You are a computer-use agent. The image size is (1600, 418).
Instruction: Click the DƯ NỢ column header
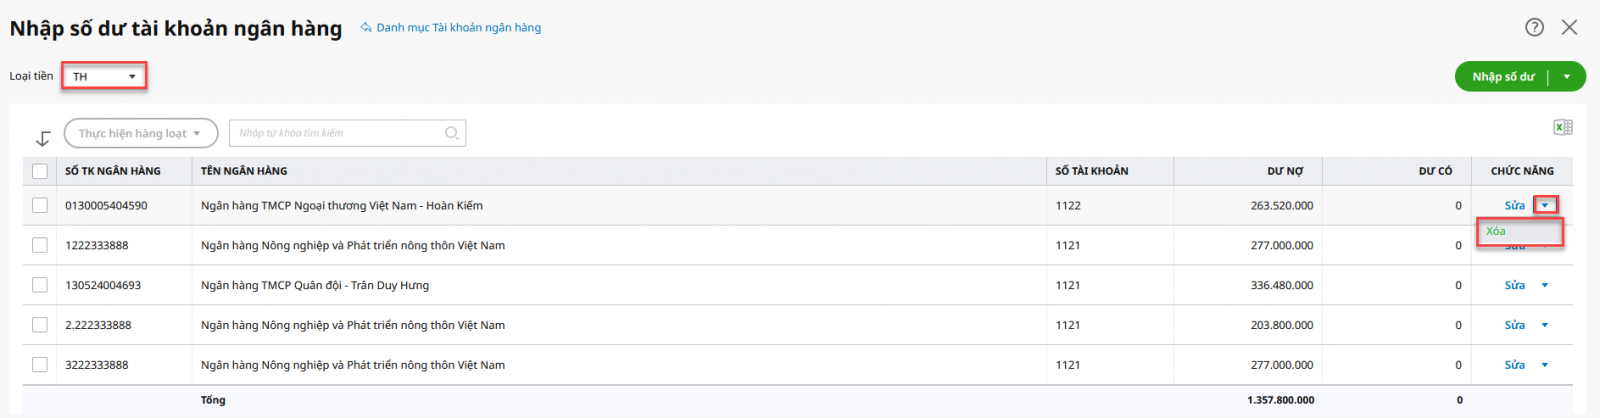pos(1285,171)
